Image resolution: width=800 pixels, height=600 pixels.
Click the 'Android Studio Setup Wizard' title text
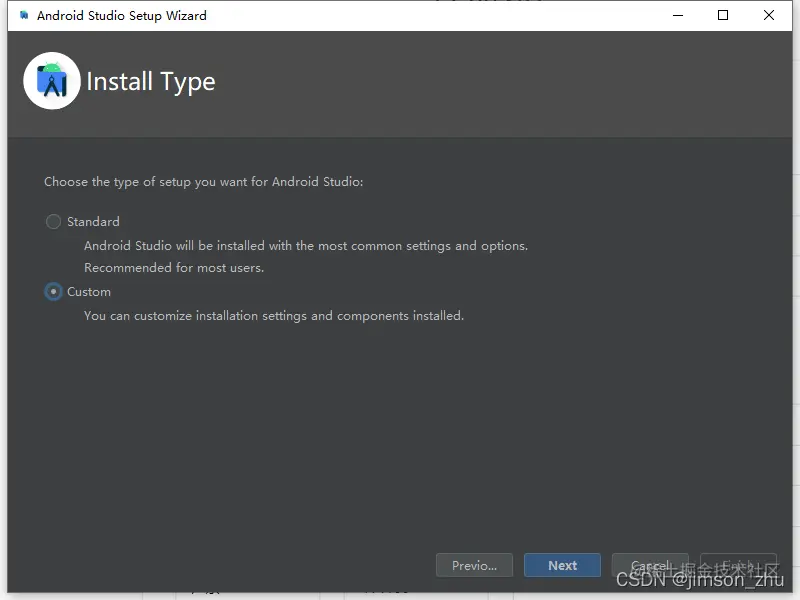click(x=122, y=16)
